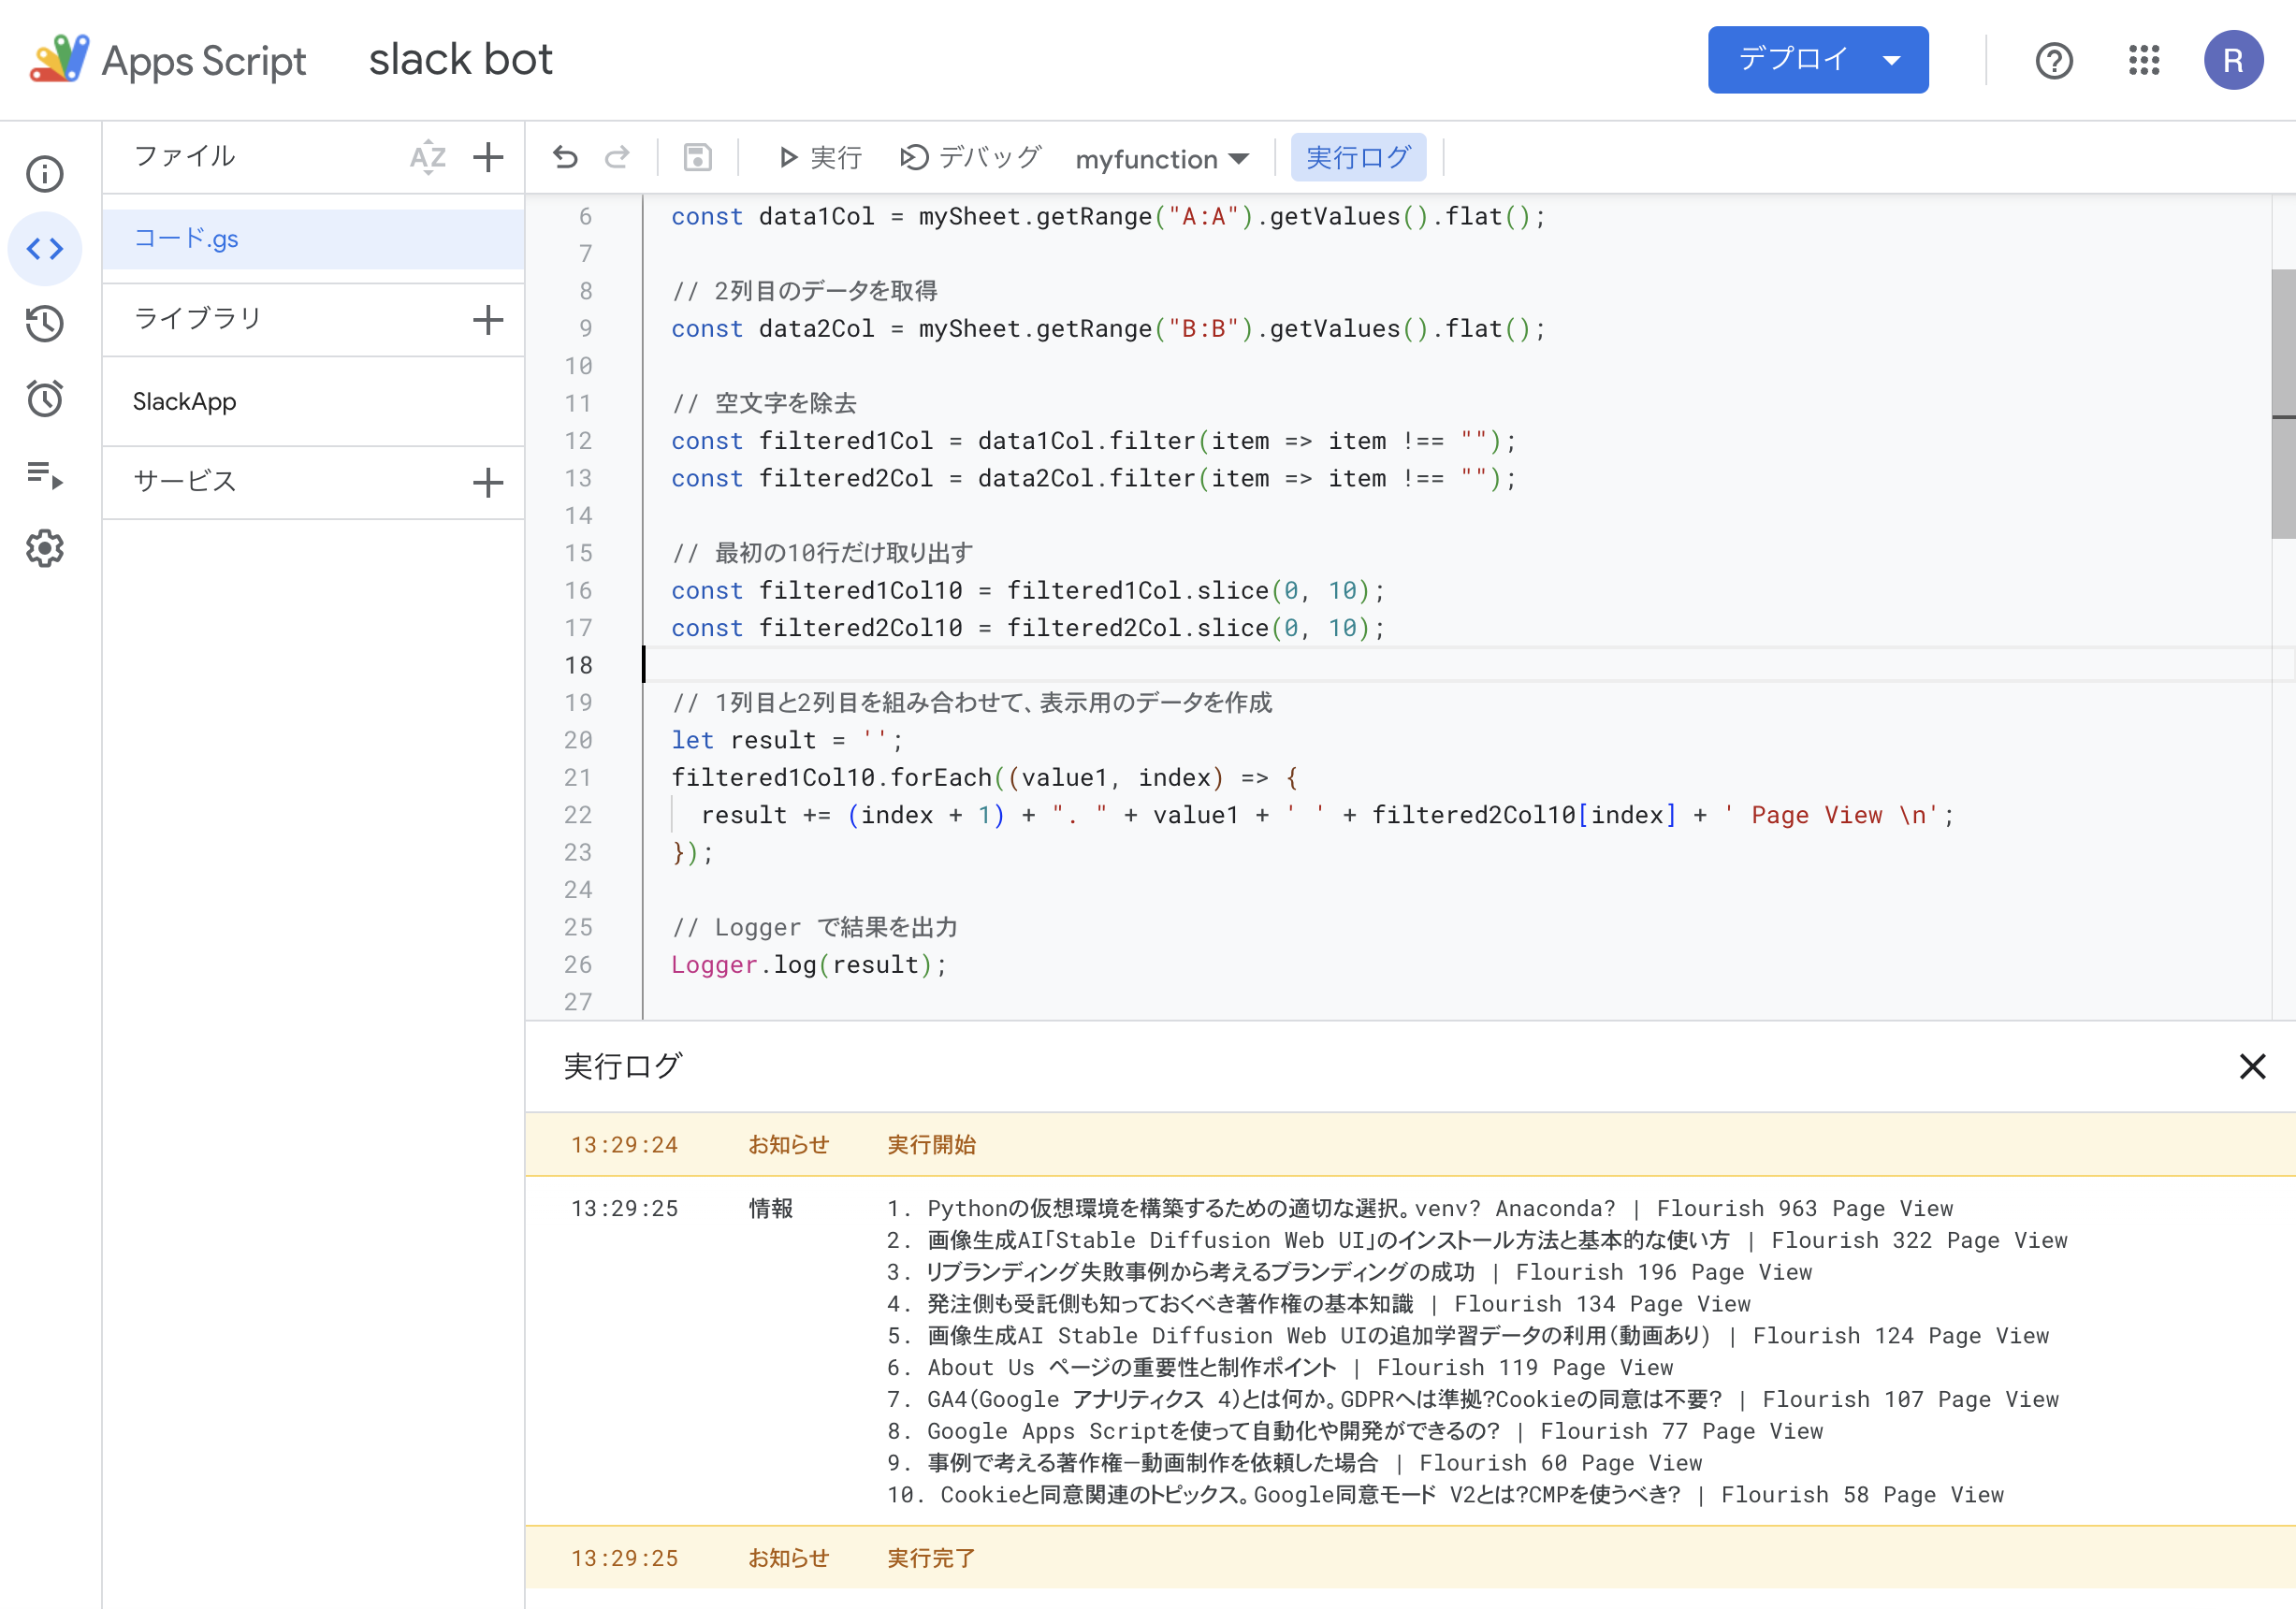Click the 実行ログ panel heading
Viewport: 2296px width, 1609px height.
click(623, 1066)
